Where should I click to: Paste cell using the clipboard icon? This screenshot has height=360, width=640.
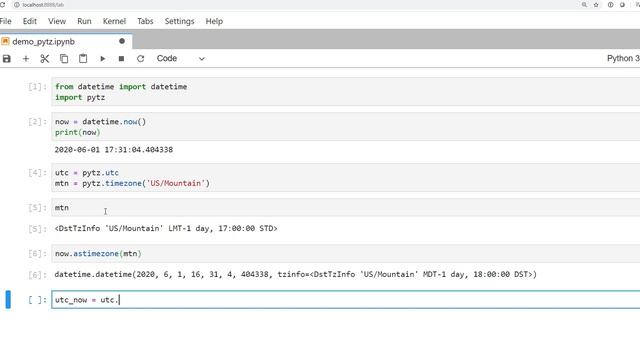tap(83, 59)
